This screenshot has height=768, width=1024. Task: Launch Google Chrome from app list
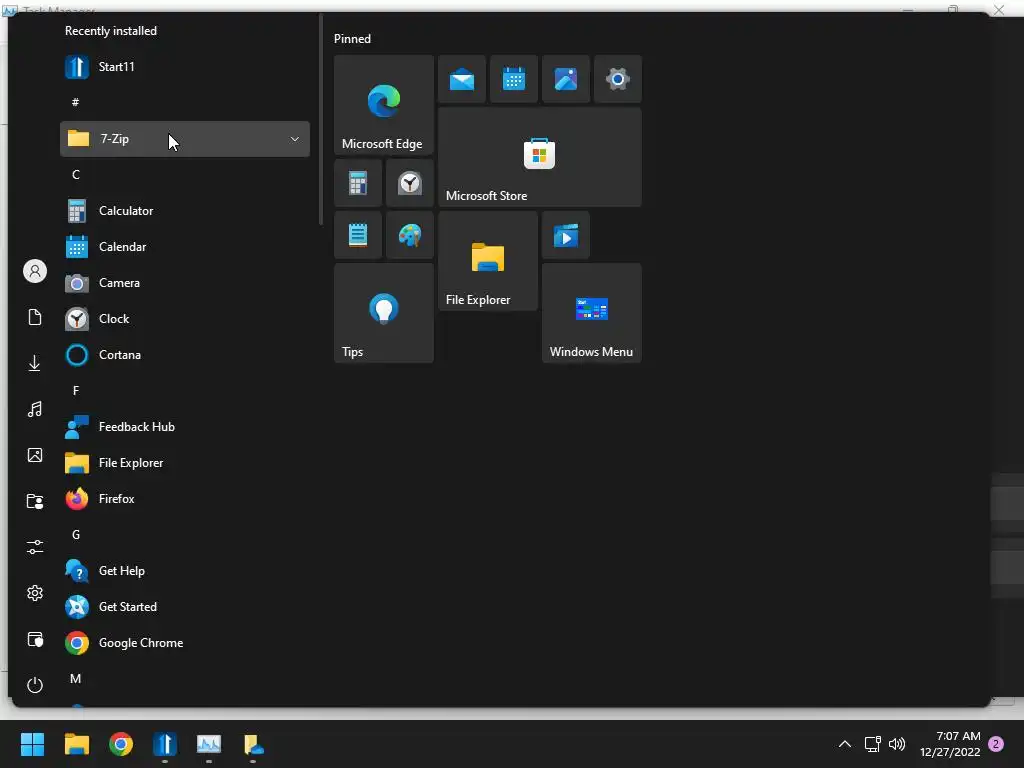click(x=185, y=643)
